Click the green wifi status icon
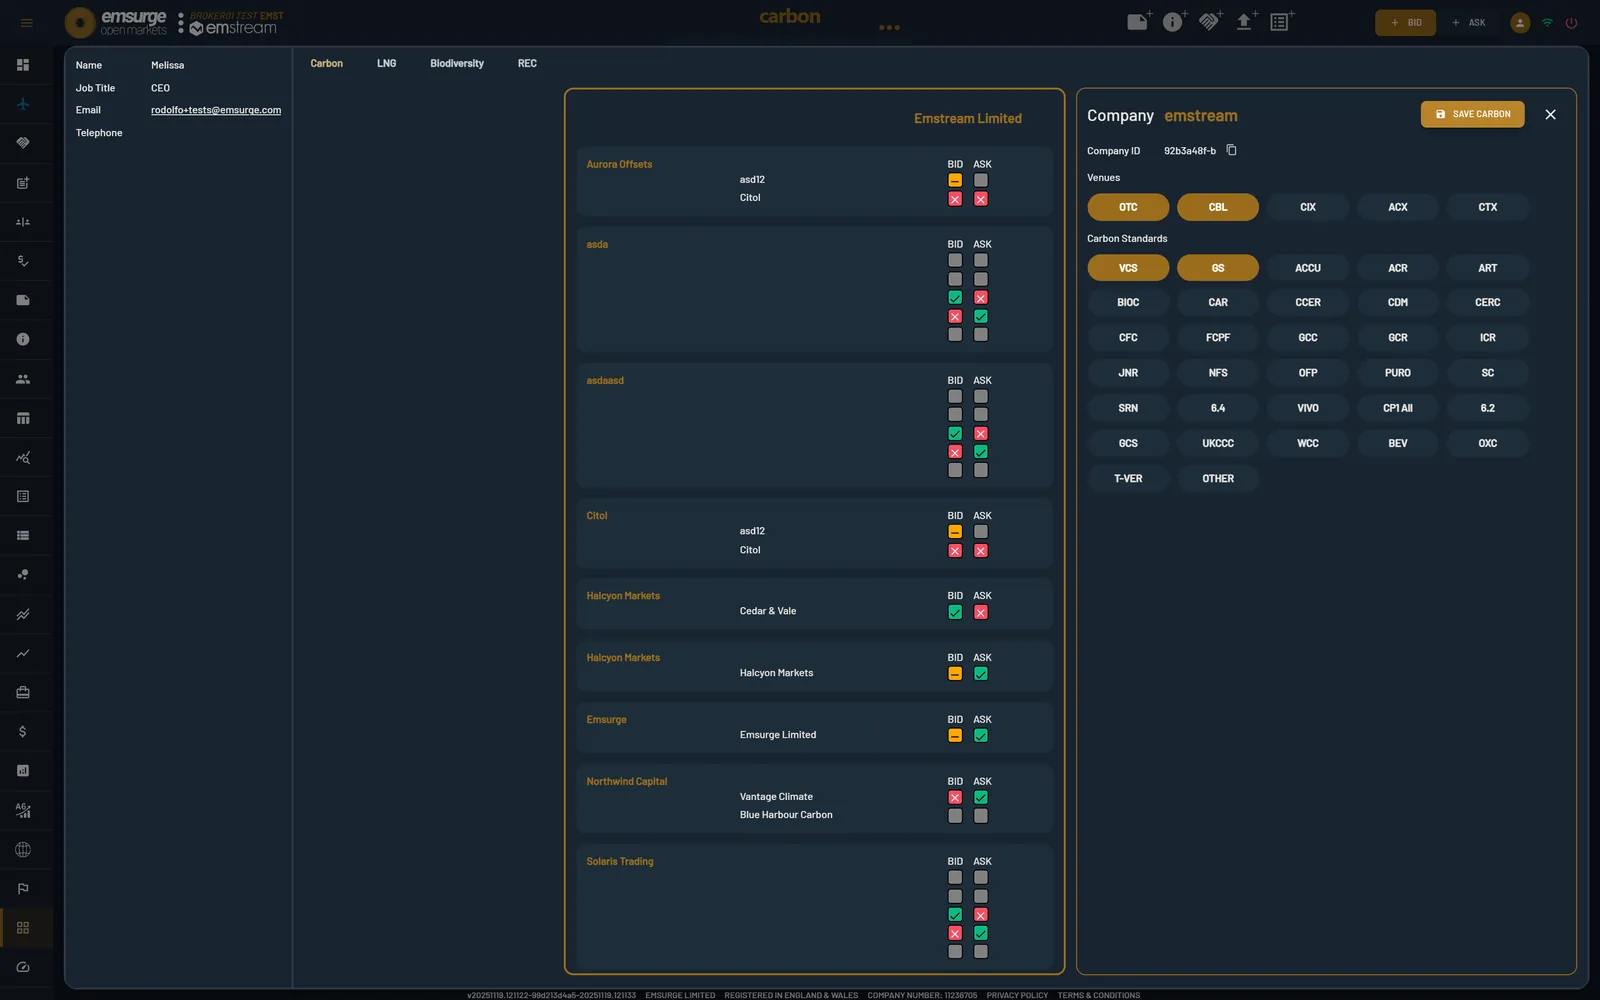This screenshot has width=1600, height=1000. 1547,23
